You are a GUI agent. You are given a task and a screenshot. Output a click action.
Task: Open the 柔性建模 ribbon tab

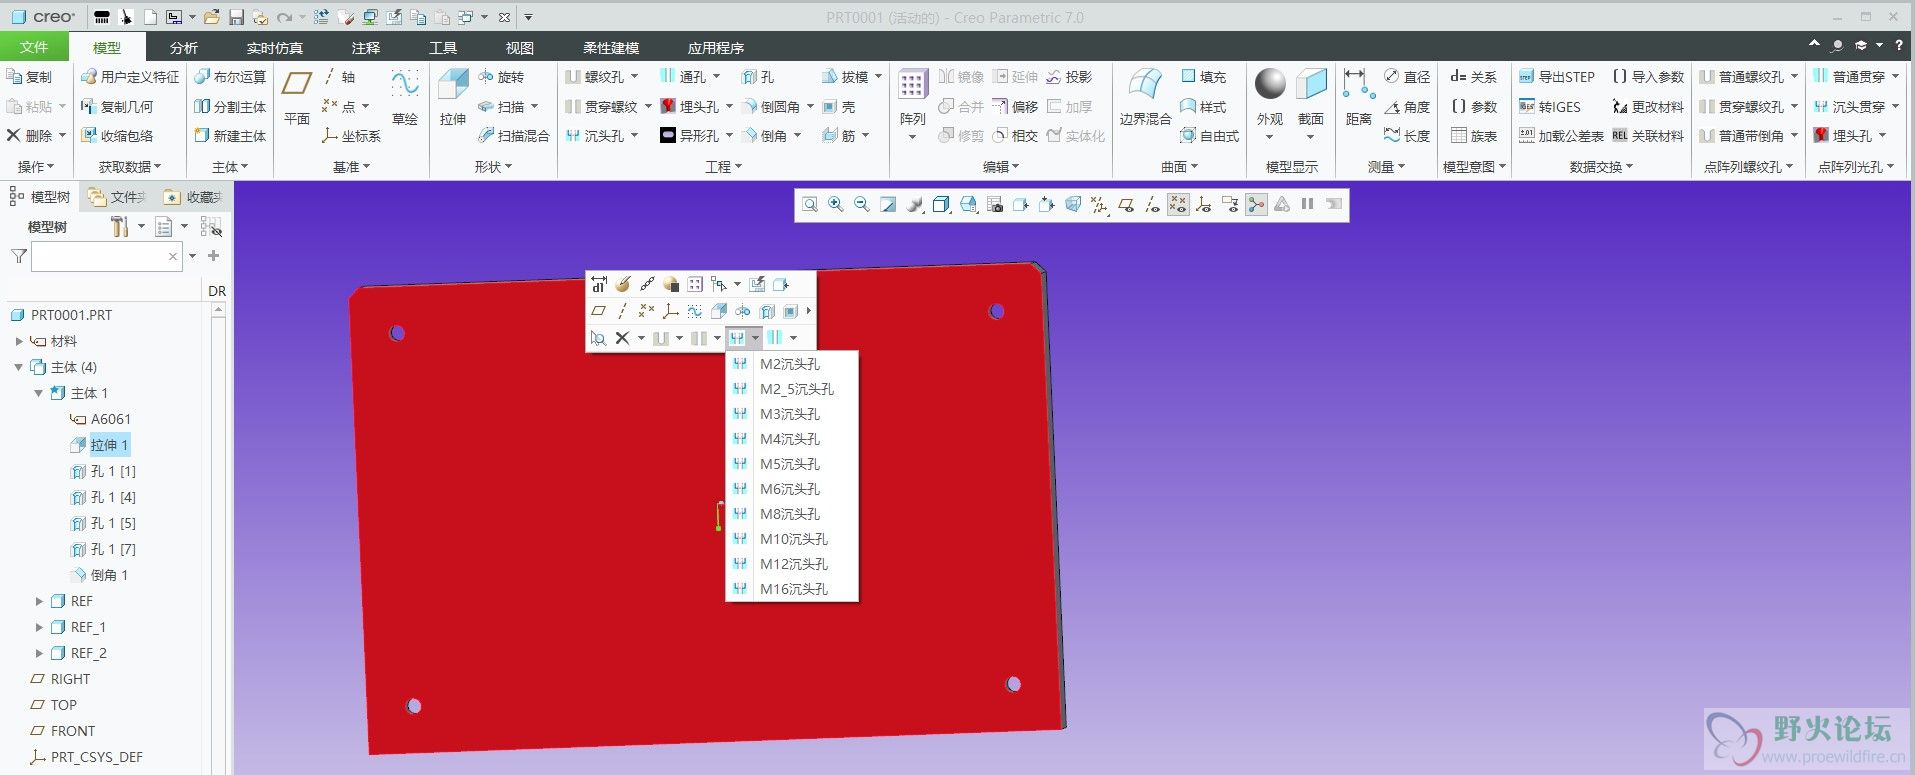click(x=611, y=47)
